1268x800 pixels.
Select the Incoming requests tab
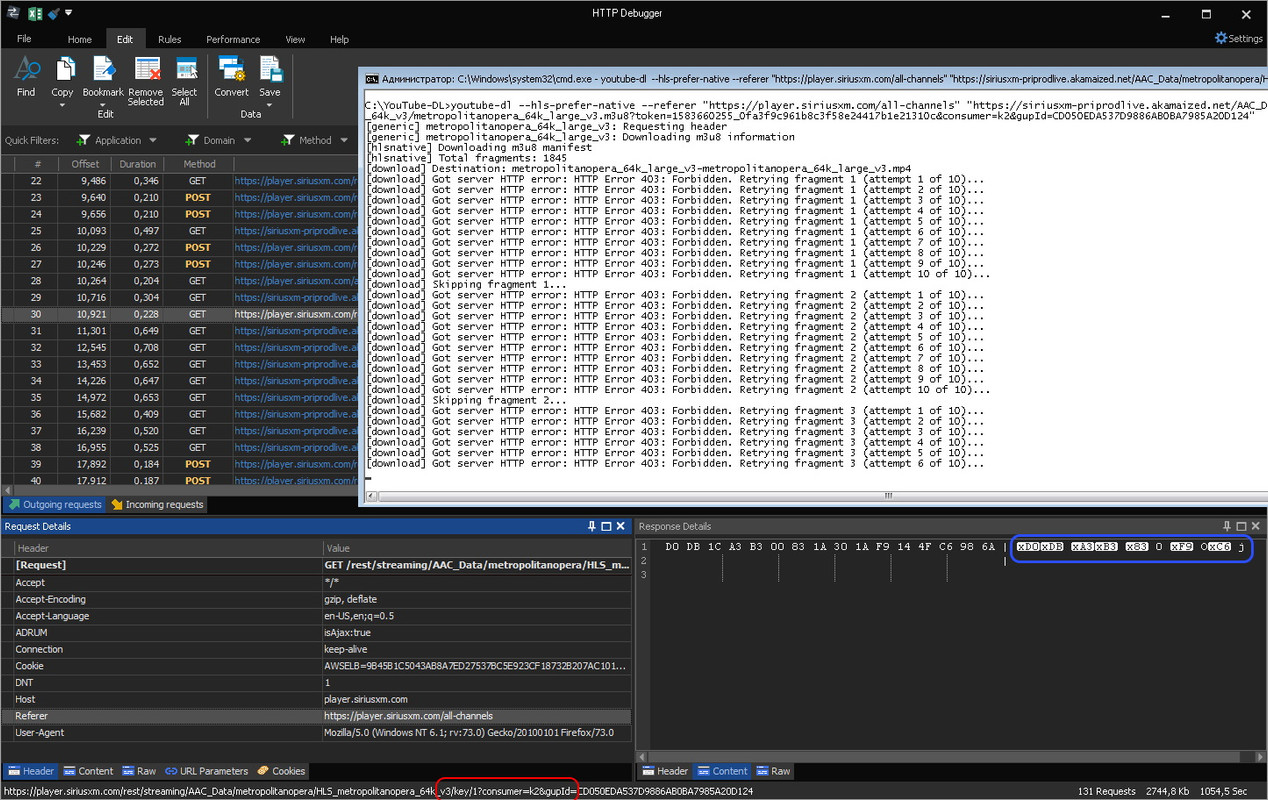click(x=157, y=505)
